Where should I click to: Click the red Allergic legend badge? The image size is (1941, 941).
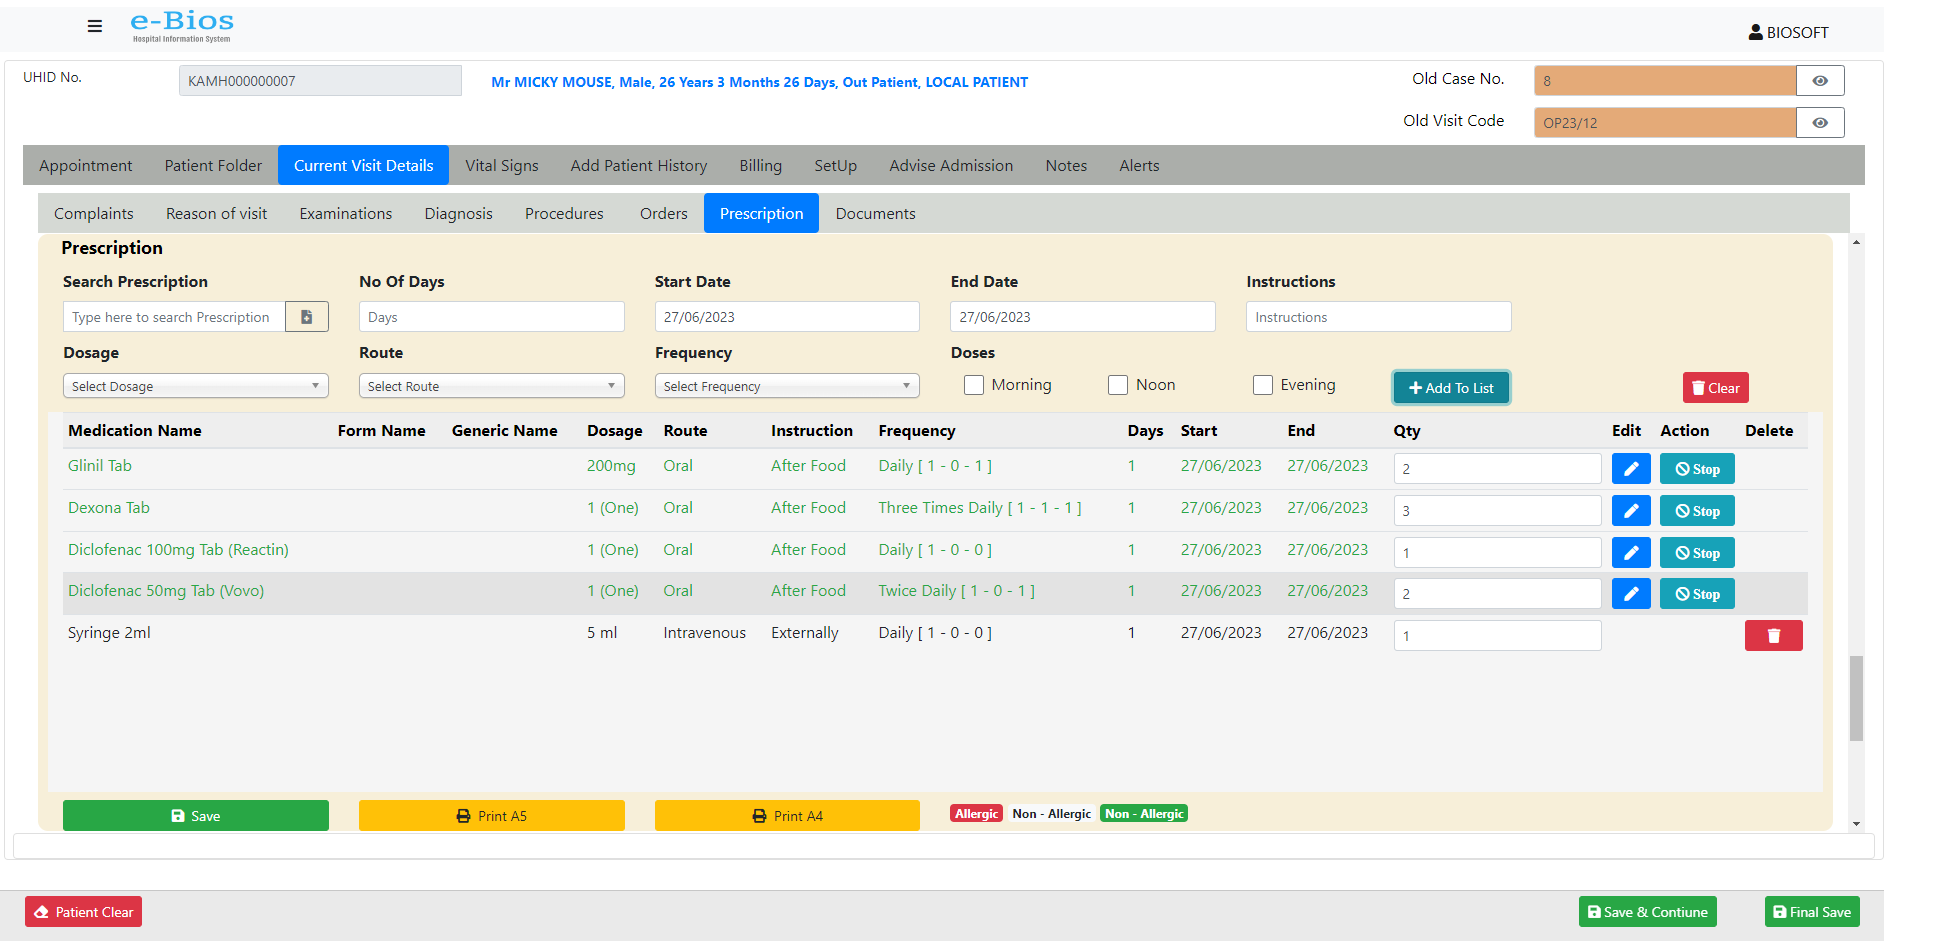(x=977, y=814)
